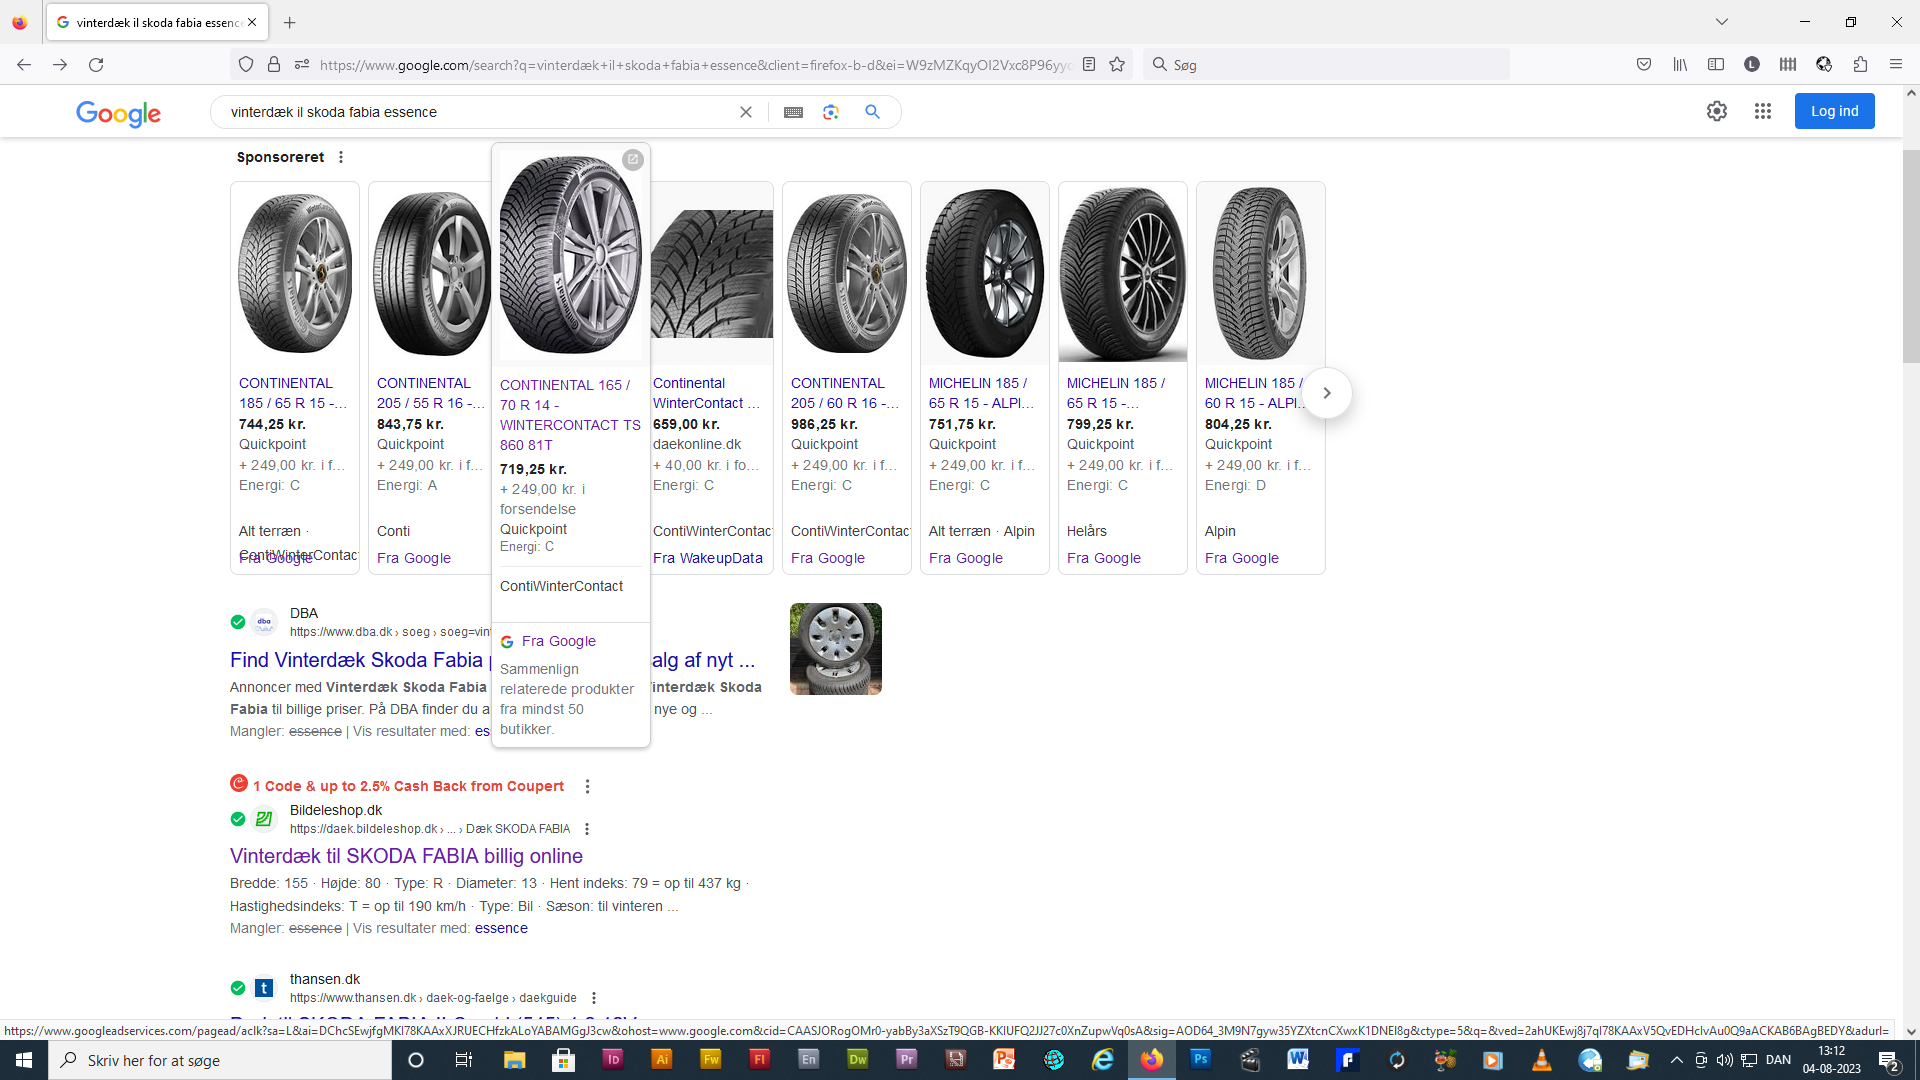
Task: Open Sponsoreret ad options menu
Action: (x=341, y=157)
